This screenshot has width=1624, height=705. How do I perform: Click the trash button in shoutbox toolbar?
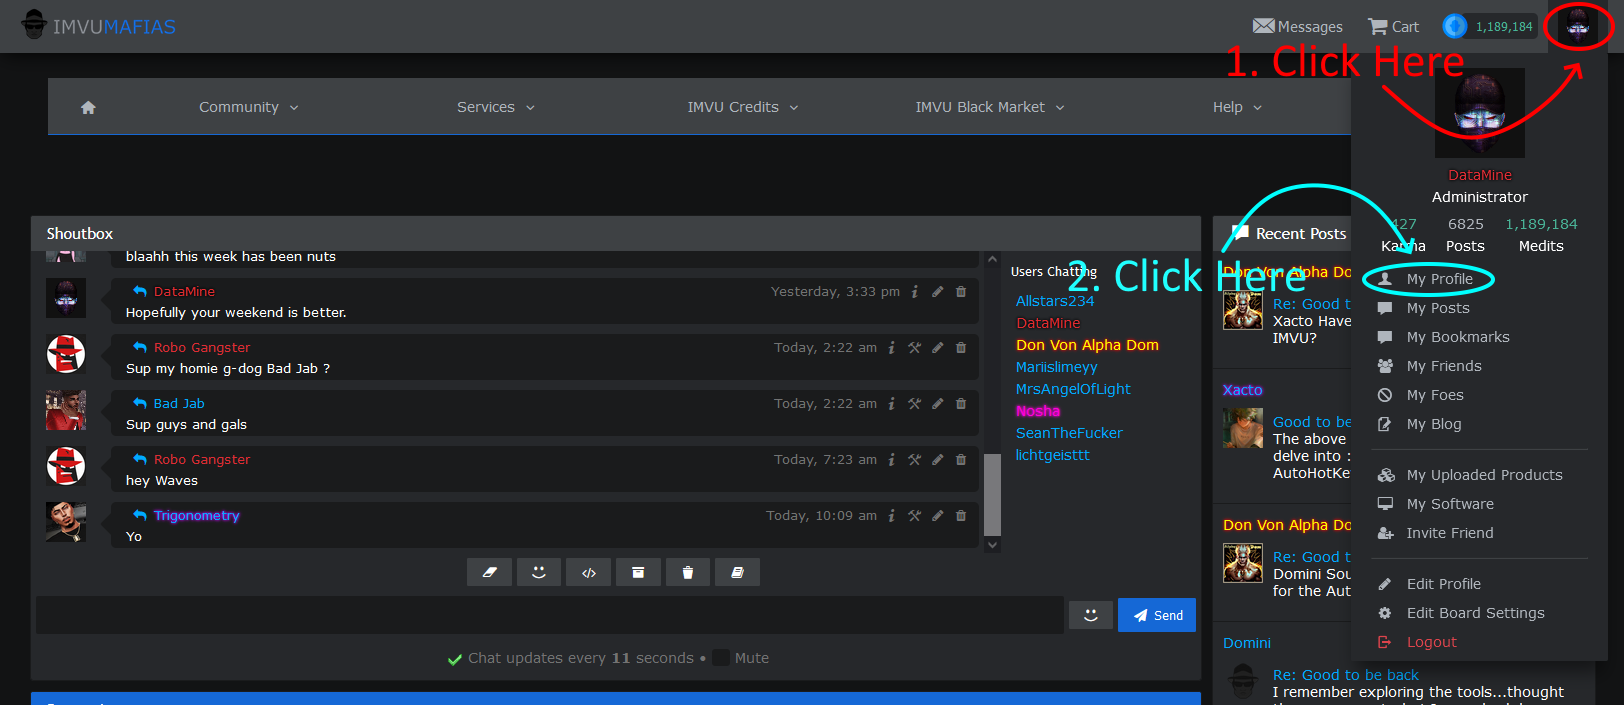coord(688,572)
